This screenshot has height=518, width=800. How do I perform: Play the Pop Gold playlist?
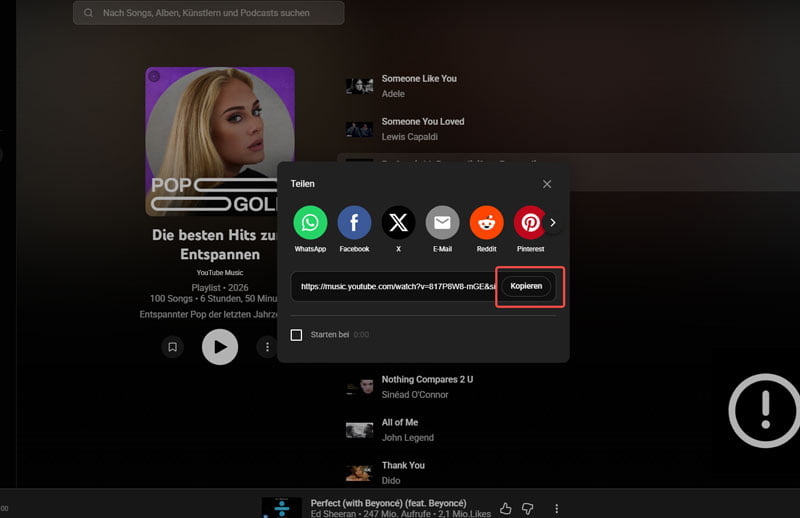click(220, 347)
